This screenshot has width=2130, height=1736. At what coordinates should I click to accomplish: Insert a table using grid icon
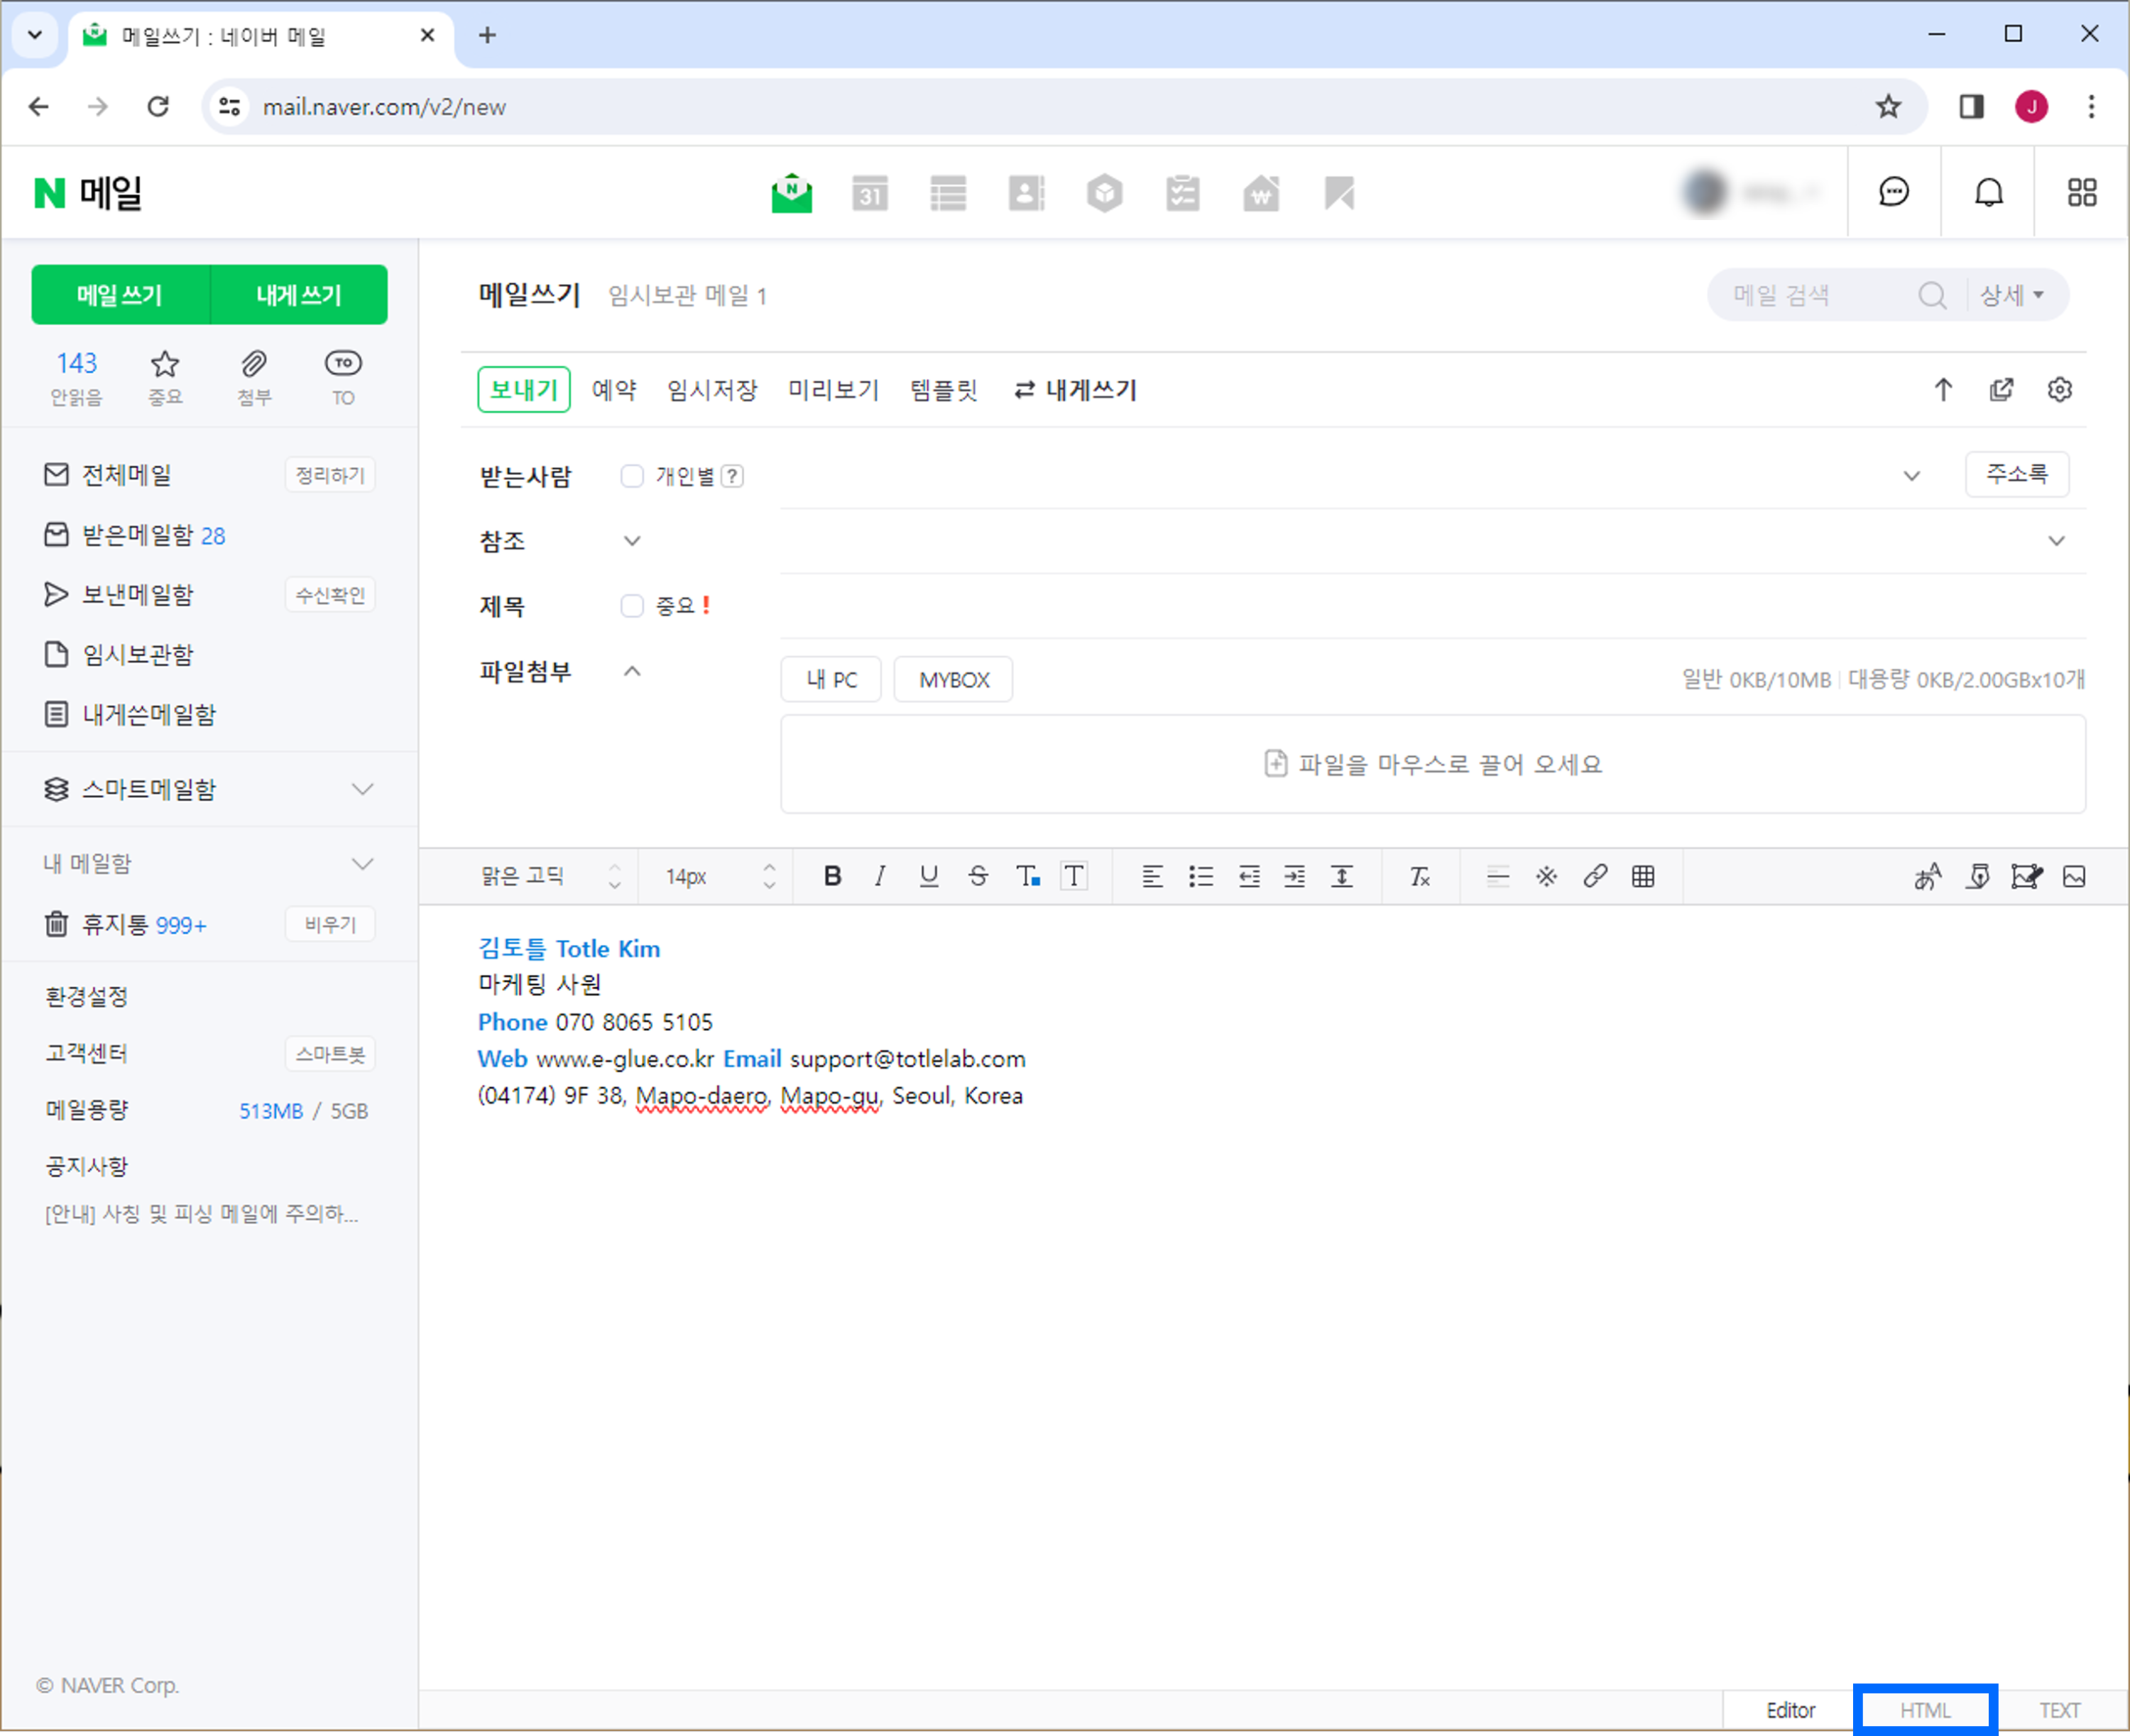pos(1643,876)
